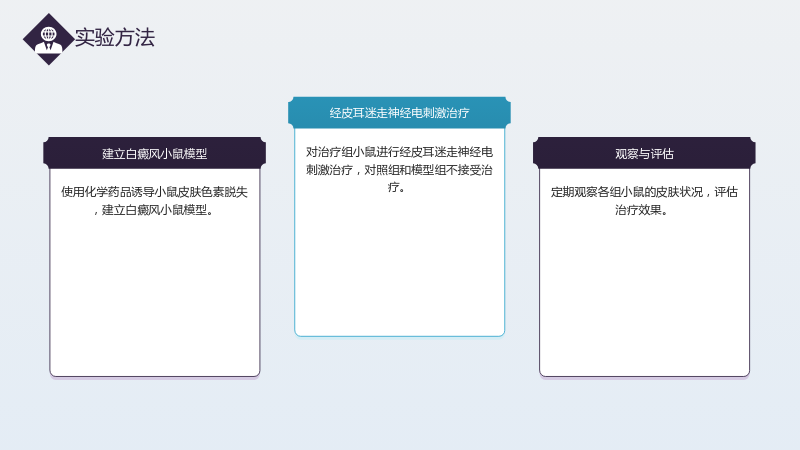The image size is (800, 450).
Task: Select the line ，建立白癜风小鼠模型。
Action: tap(153, 210)
